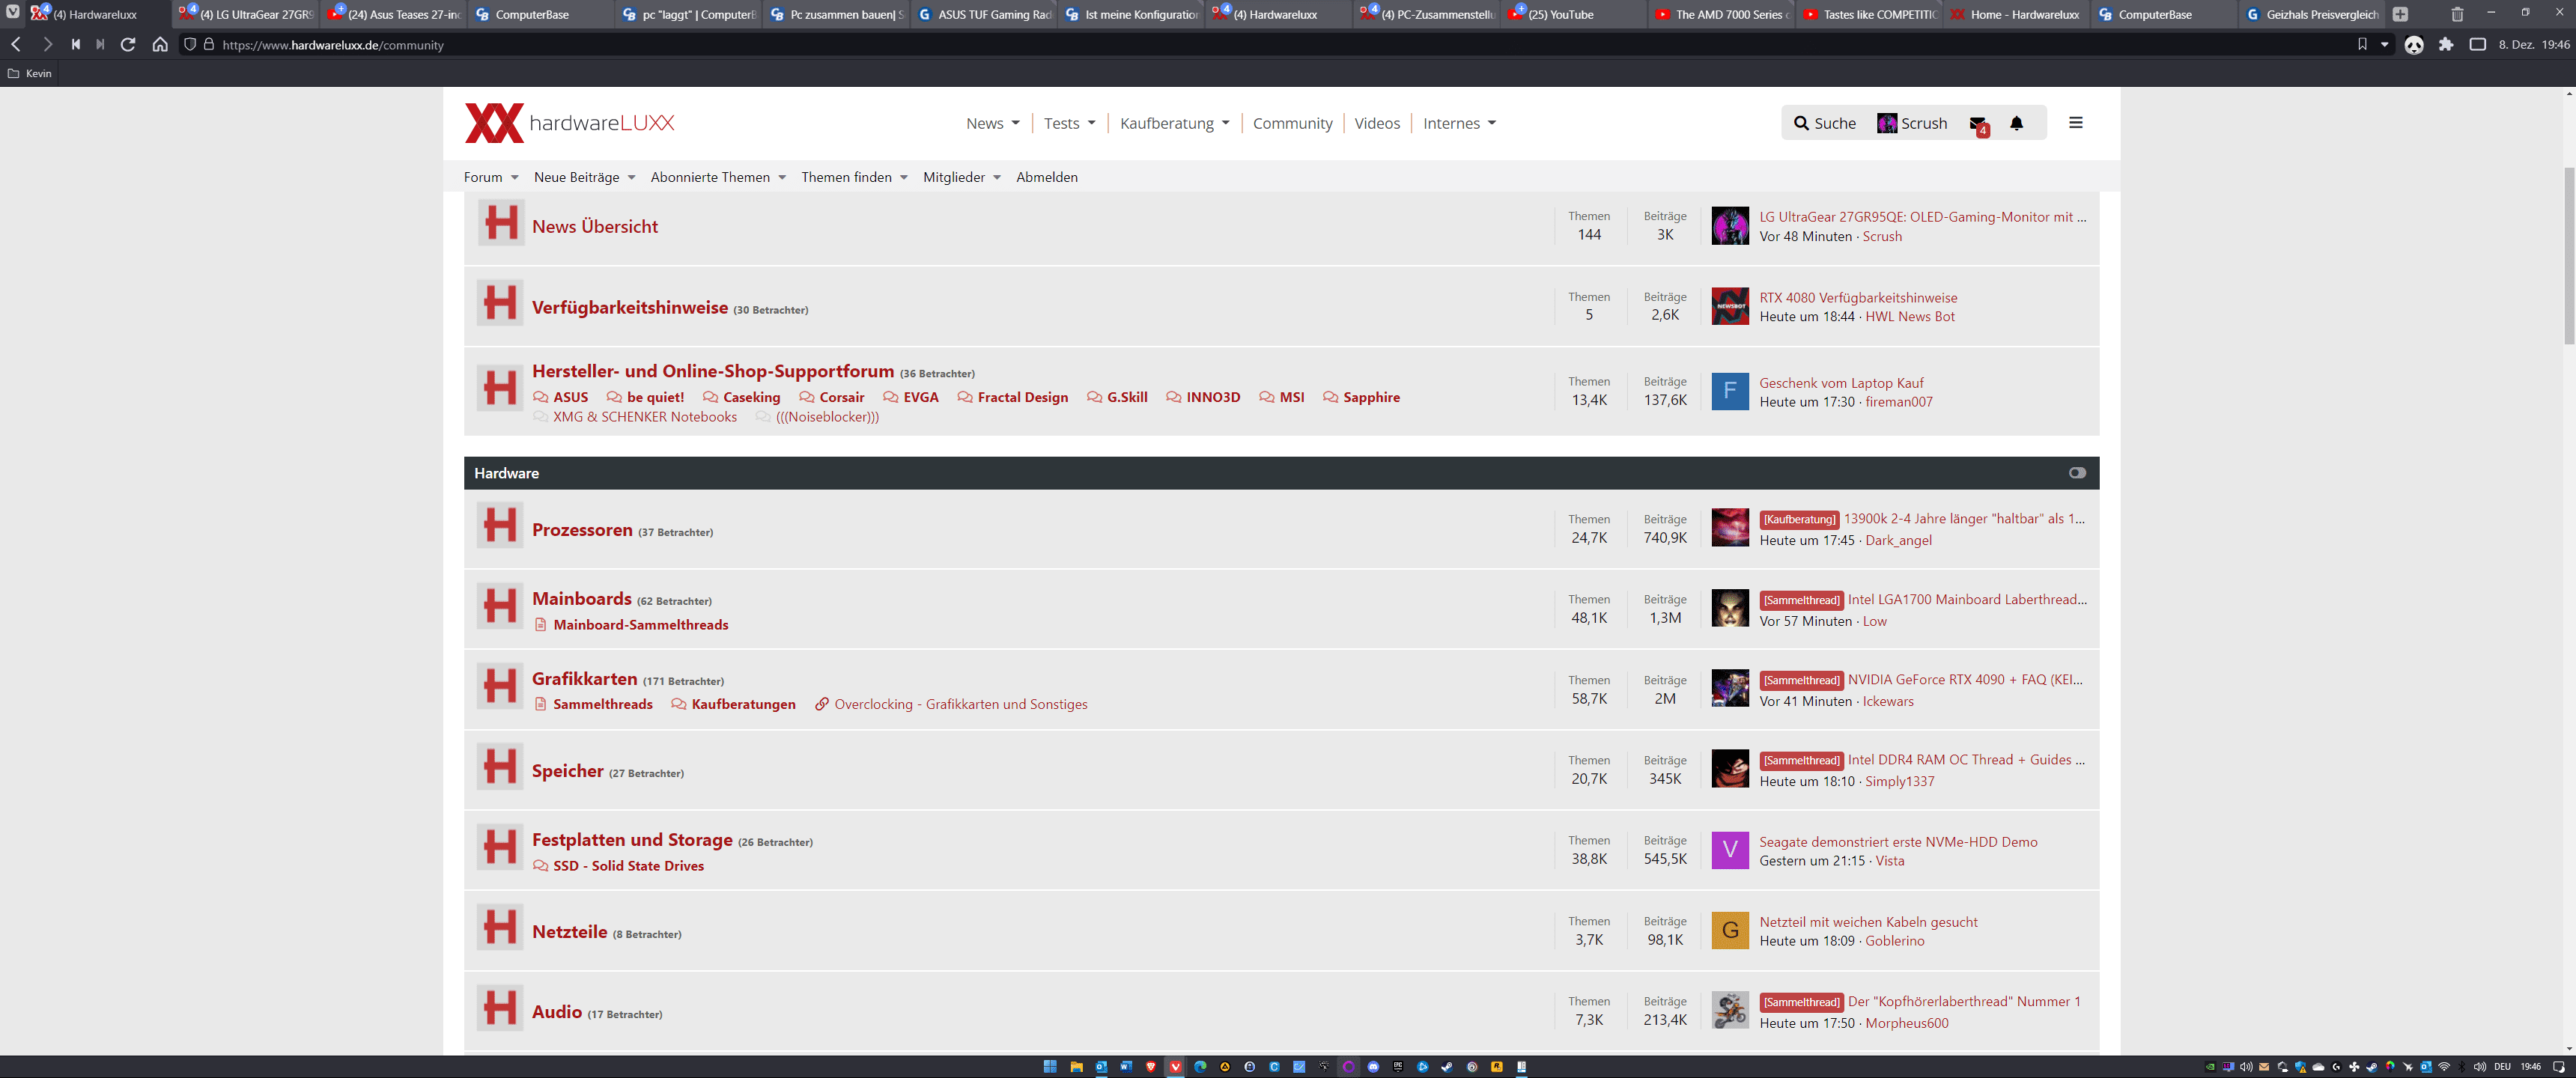Click the Abmelden link
Screen dimensions: 2576x1078
coord(1046,177)
